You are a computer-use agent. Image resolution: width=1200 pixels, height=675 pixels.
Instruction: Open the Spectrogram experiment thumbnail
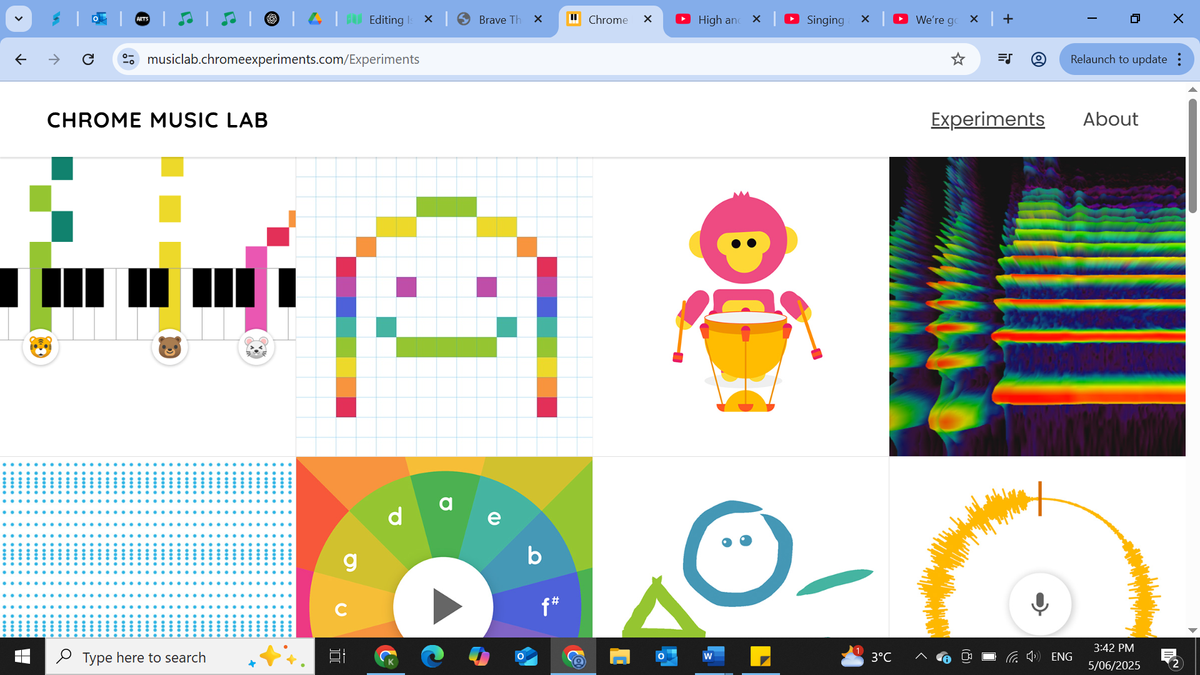1036,306
